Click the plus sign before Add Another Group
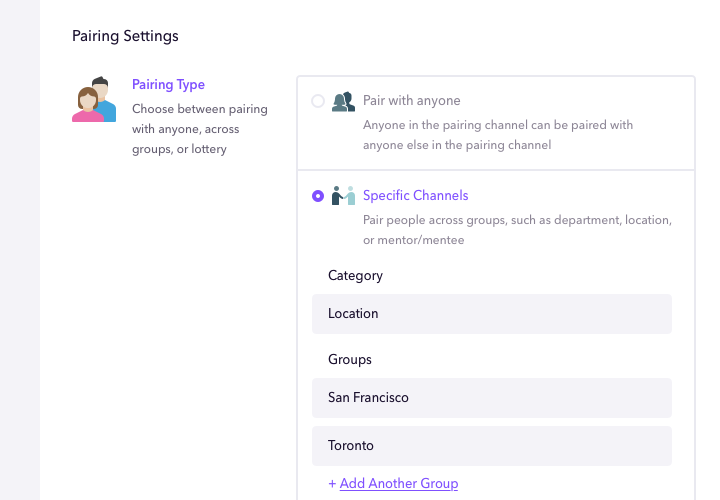This screenshot has height=500, width=720. pos(332,483)
